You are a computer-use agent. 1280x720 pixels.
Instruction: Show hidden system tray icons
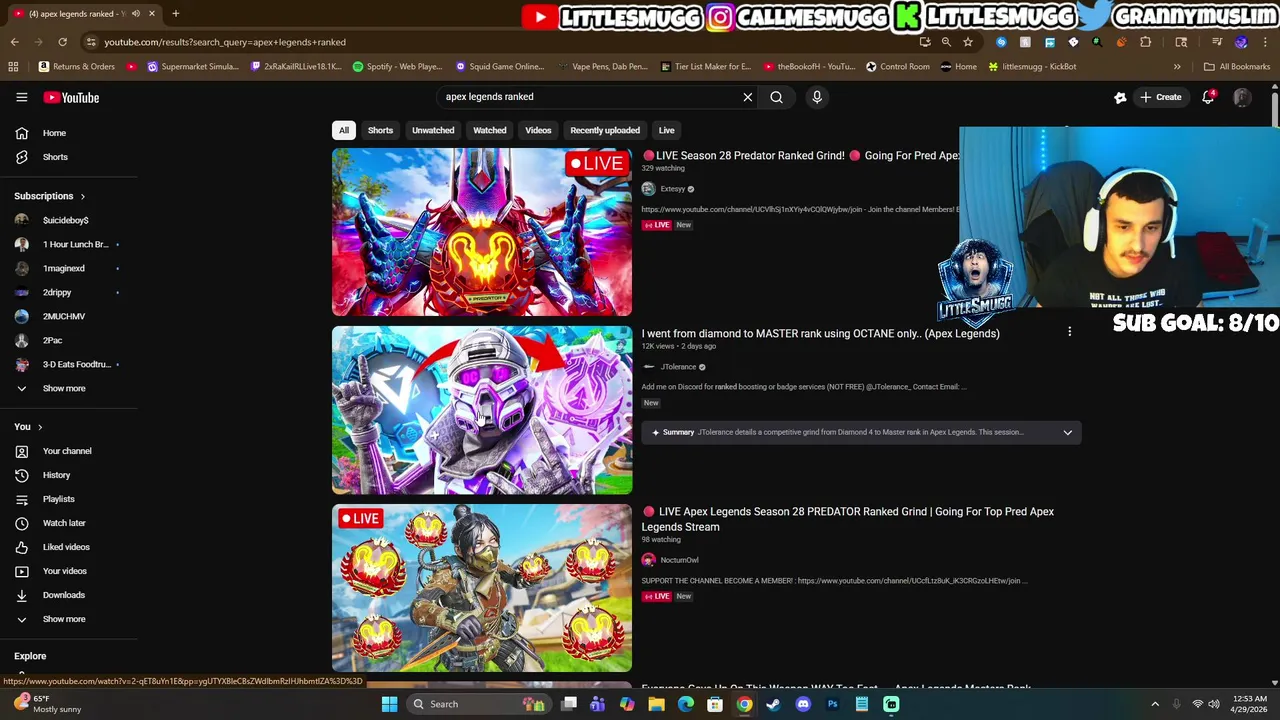(1155, 704)
